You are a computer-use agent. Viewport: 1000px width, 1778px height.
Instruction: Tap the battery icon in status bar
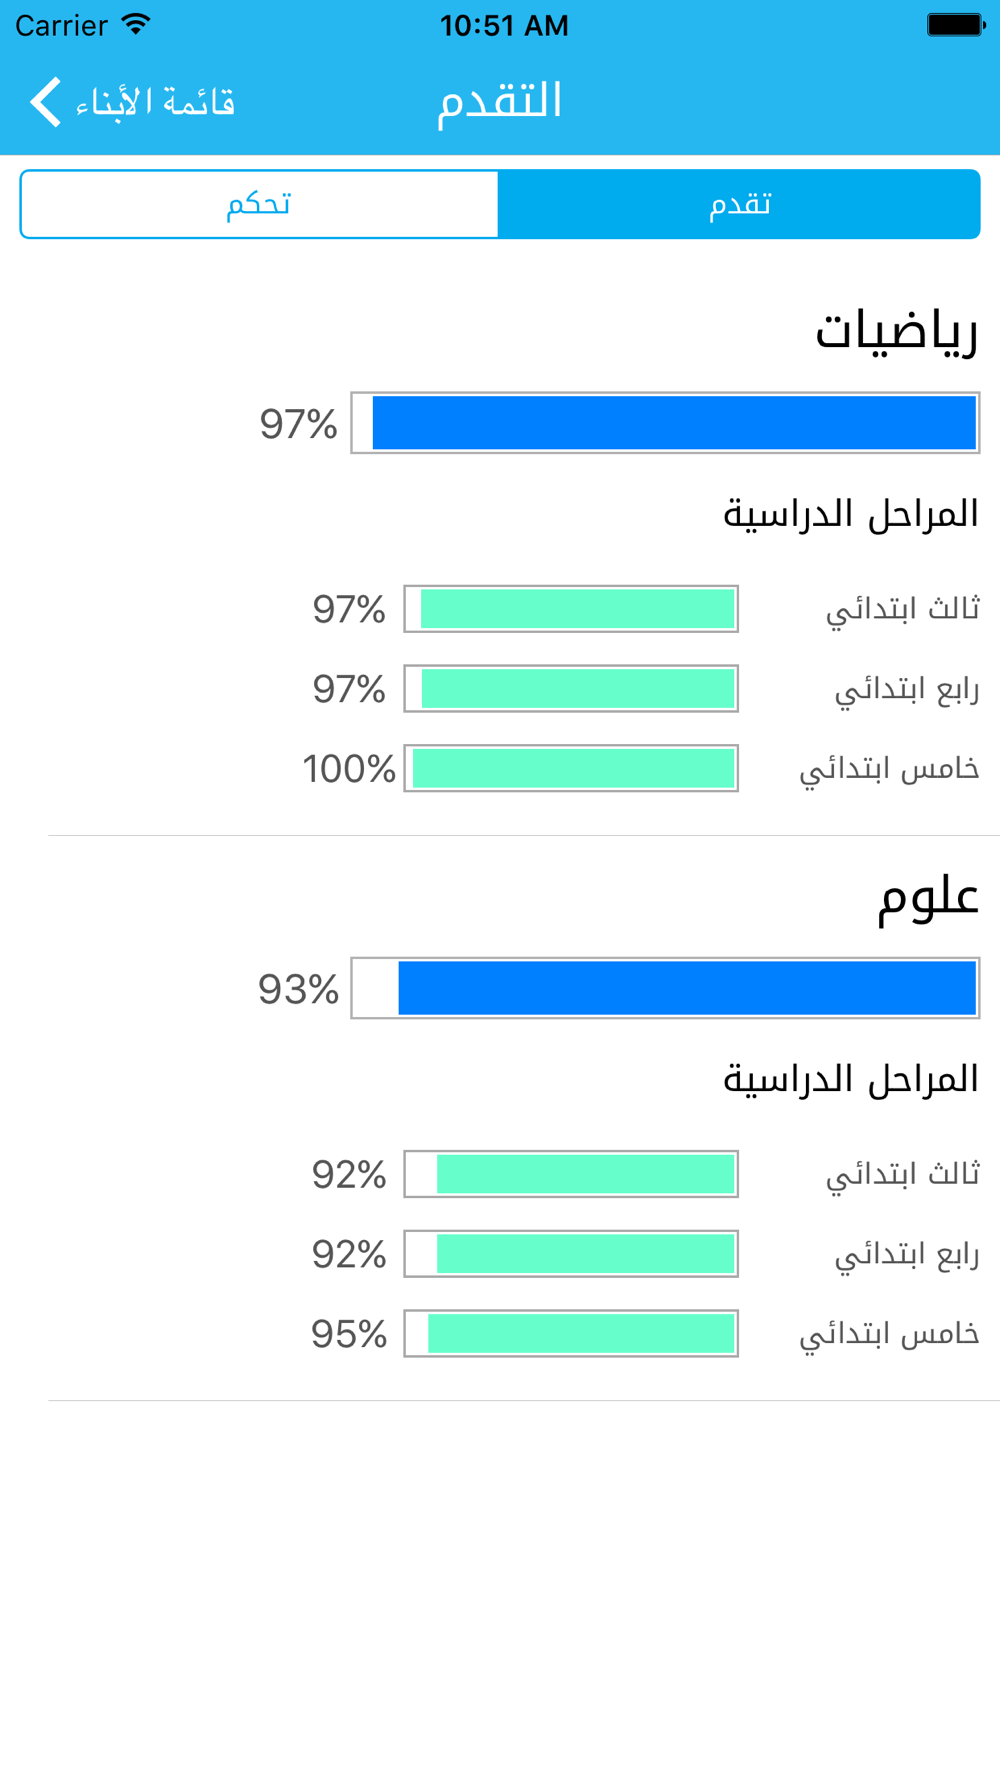pyautogui.click(x=956, y=25)
